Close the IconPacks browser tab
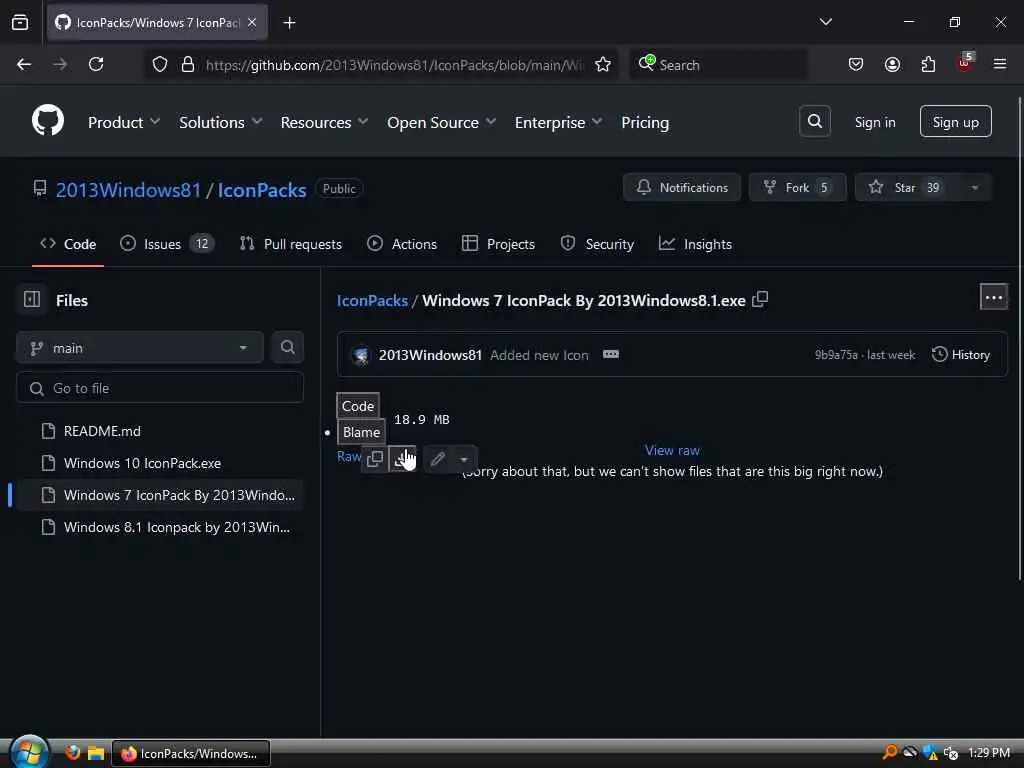 pyautogui.click(x=252, y=22)
